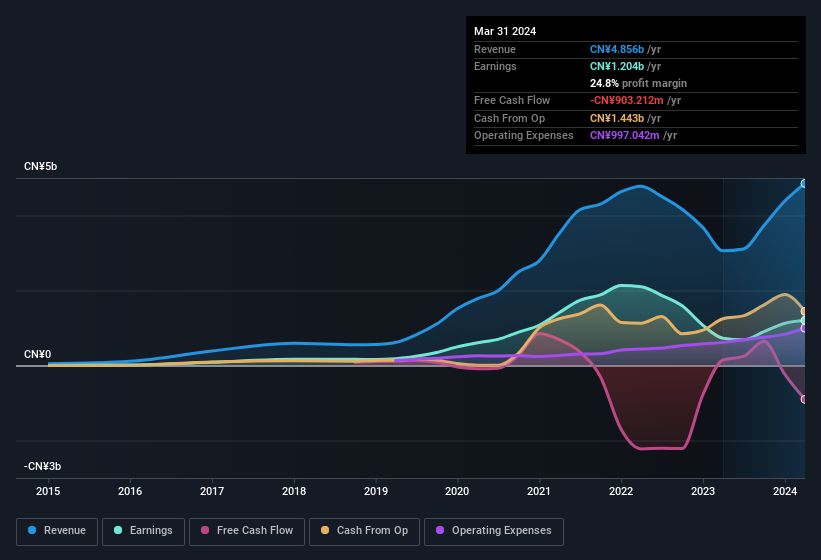
Task: Click the 2021 x-axis label
Action: [539, 491]
